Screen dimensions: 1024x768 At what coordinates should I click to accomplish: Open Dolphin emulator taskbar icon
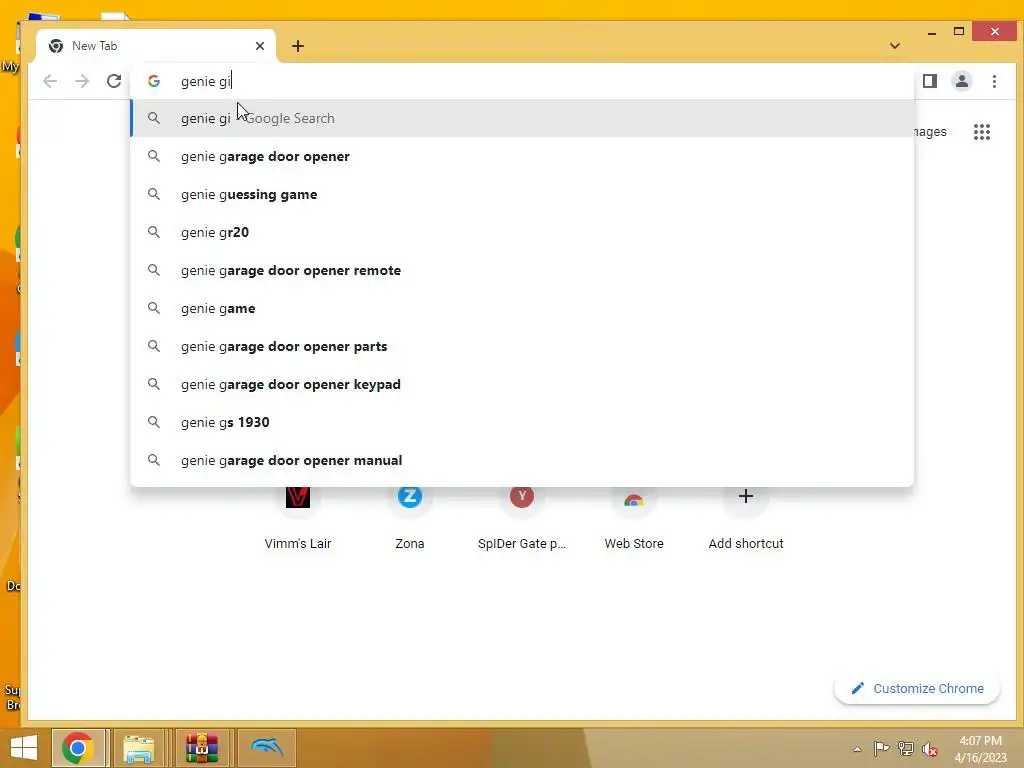[266, 748]
